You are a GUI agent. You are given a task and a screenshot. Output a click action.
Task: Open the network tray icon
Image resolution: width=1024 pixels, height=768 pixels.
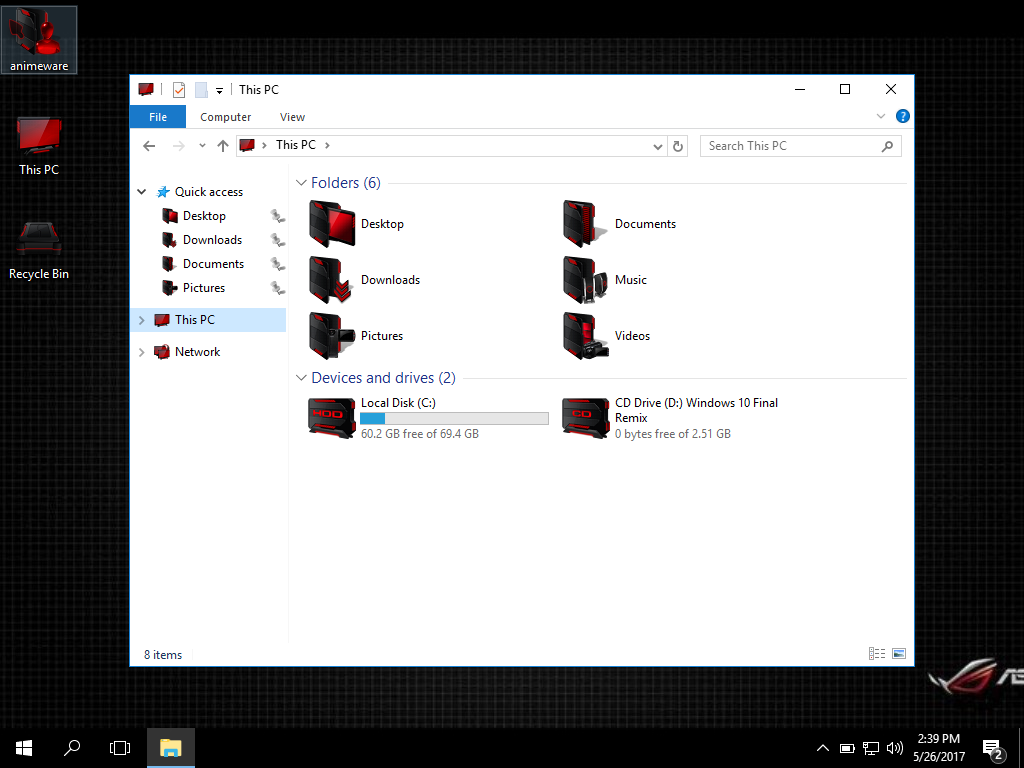click(x=871, y=748)
